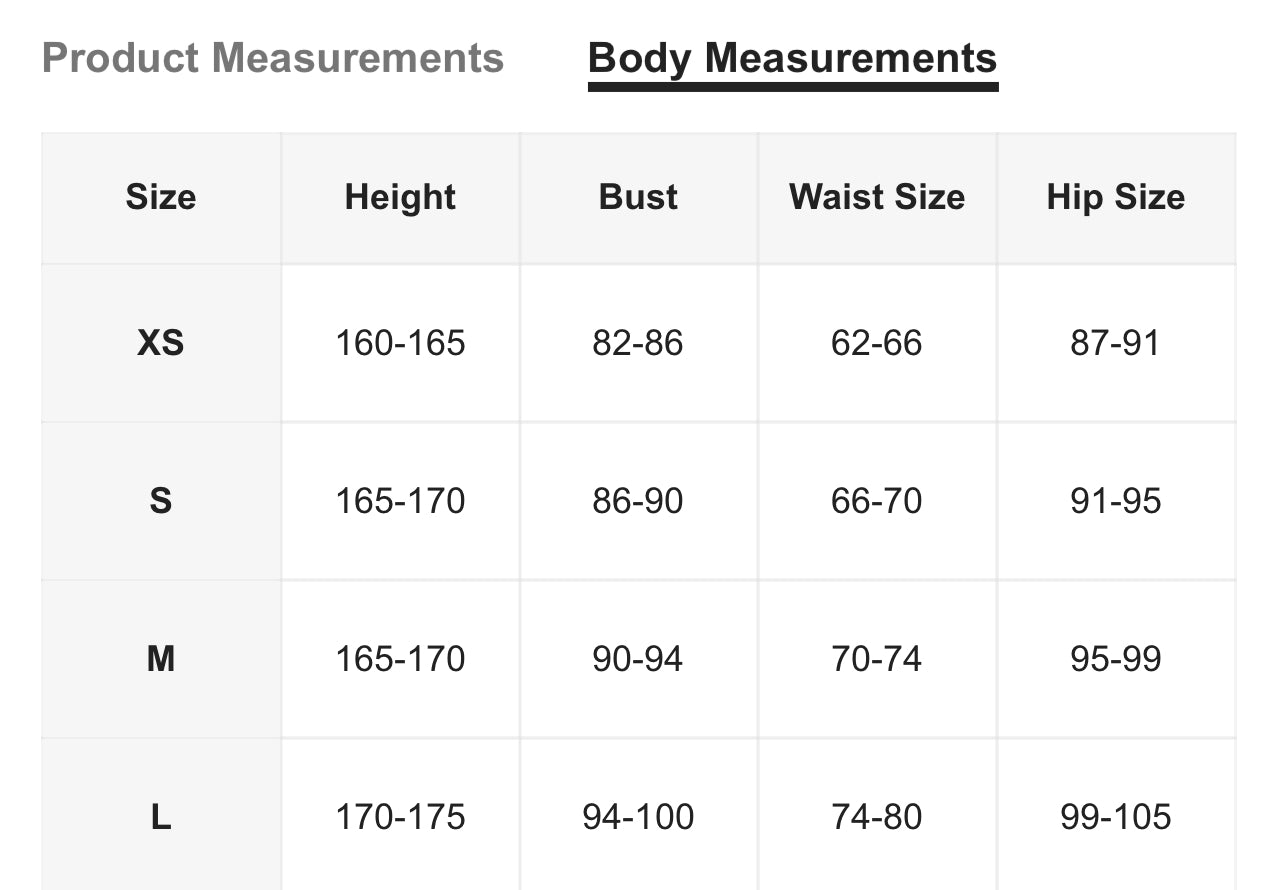Screen dimensions: 1284x890
Task: Click the Hip Size column header
Action: tap(1116, 197)
